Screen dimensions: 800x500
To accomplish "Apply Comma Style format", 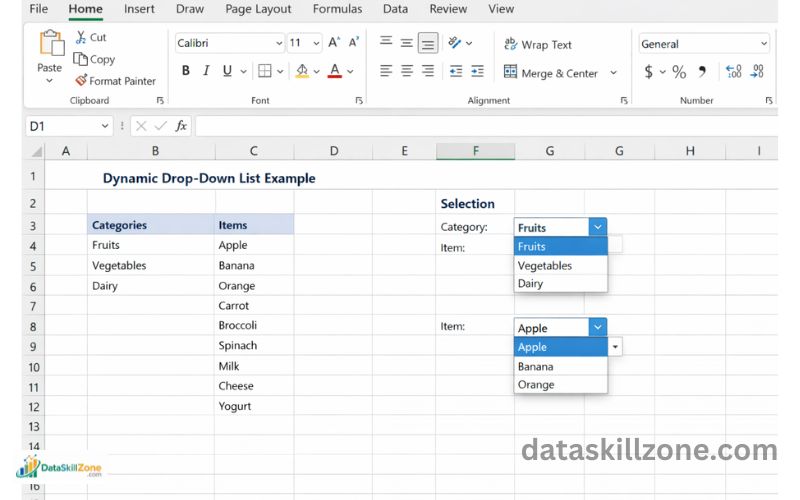I will tap(703, 71).
